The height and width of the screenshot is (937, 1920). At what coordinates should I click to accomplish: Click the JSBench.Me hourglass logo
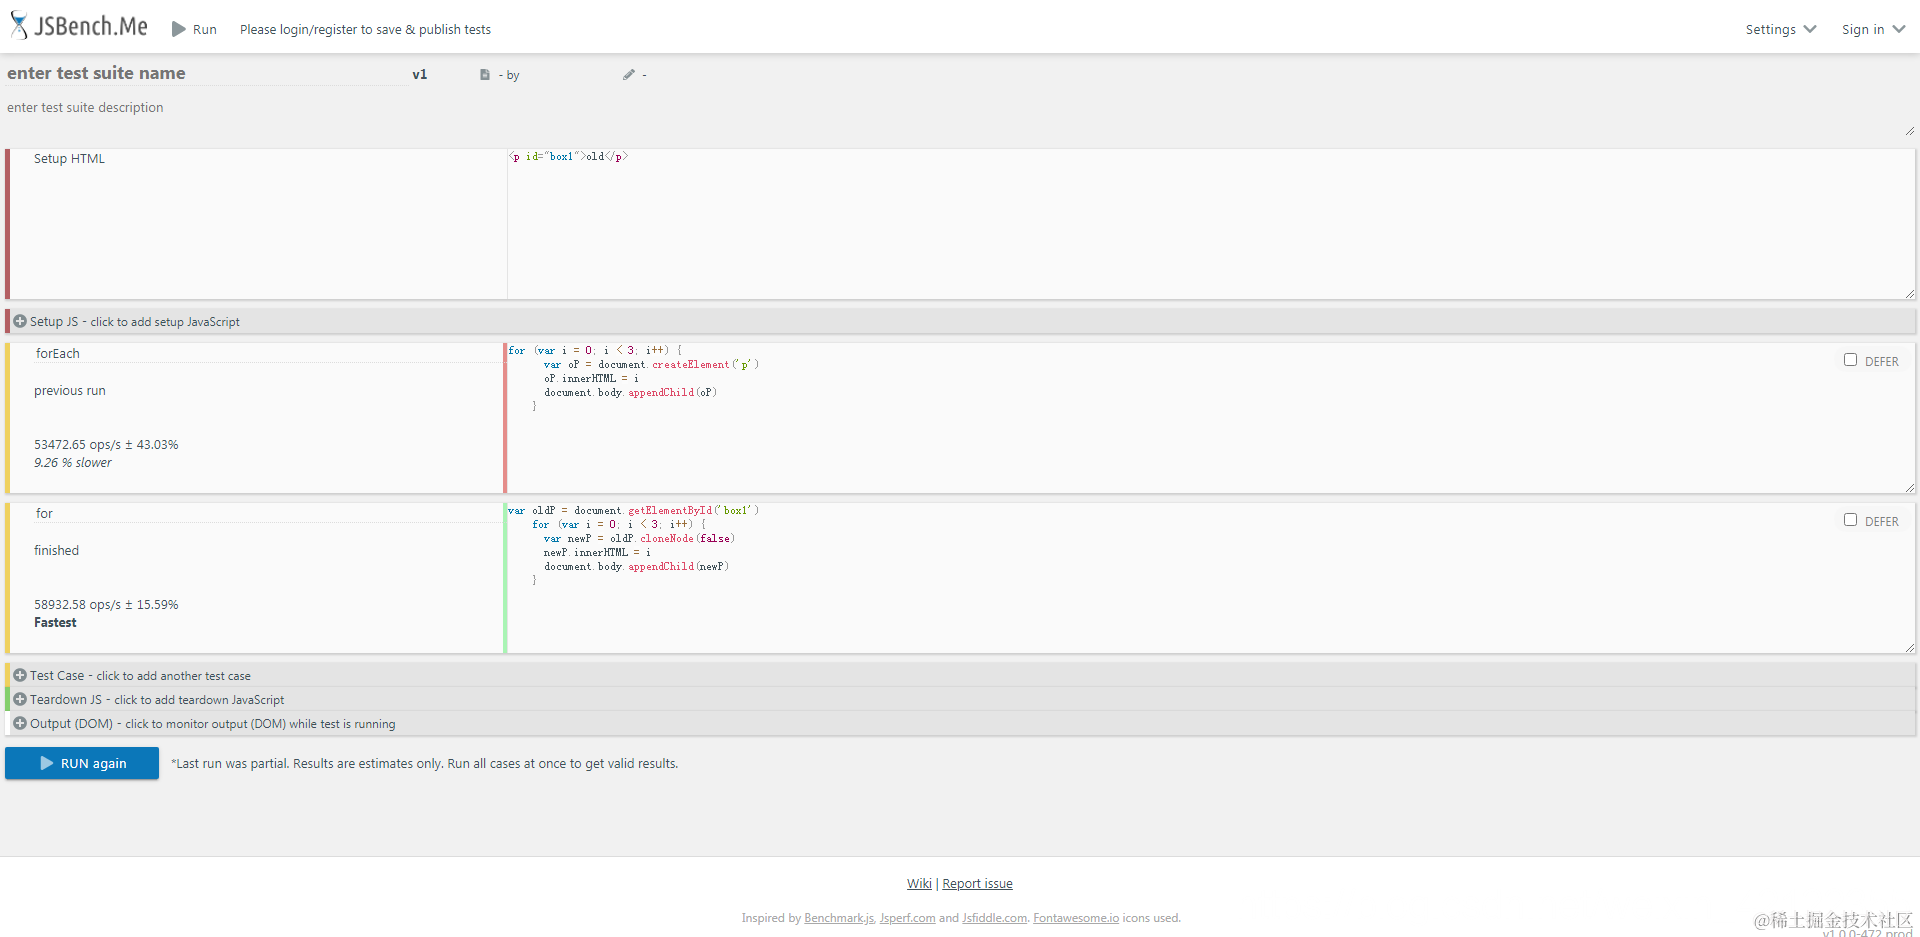tap(19, 25)
